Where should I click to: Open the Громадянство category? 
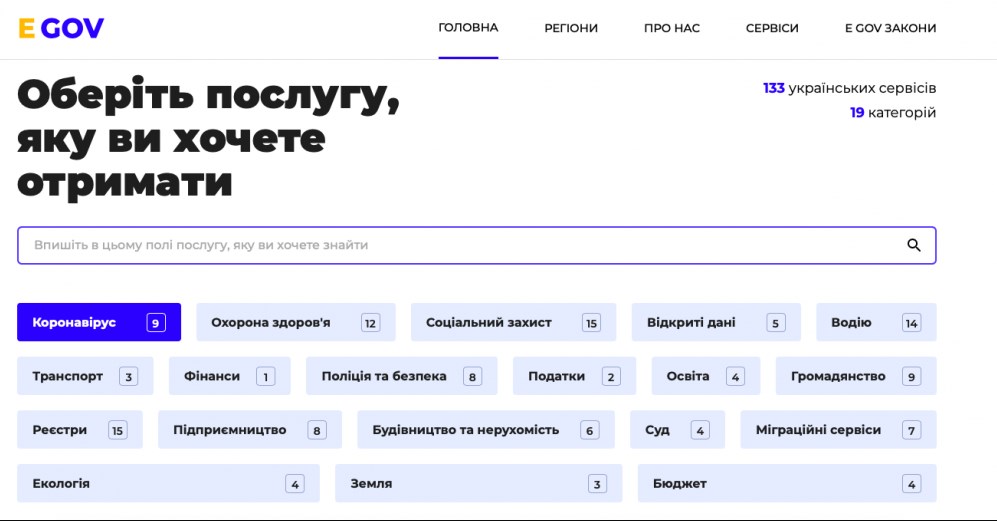tap(855, 376)
